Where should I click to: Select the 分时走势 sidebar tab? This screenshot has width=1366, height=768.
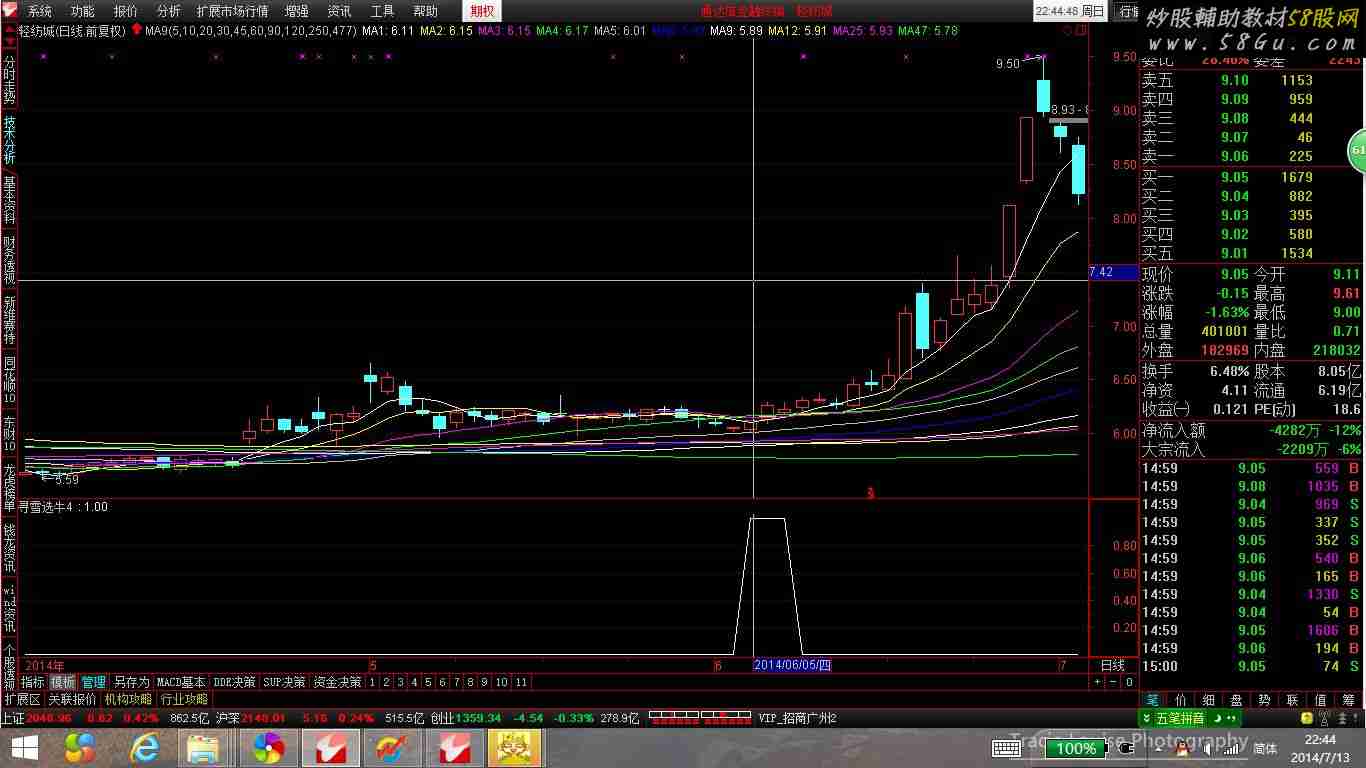click(x=9, y=80)
